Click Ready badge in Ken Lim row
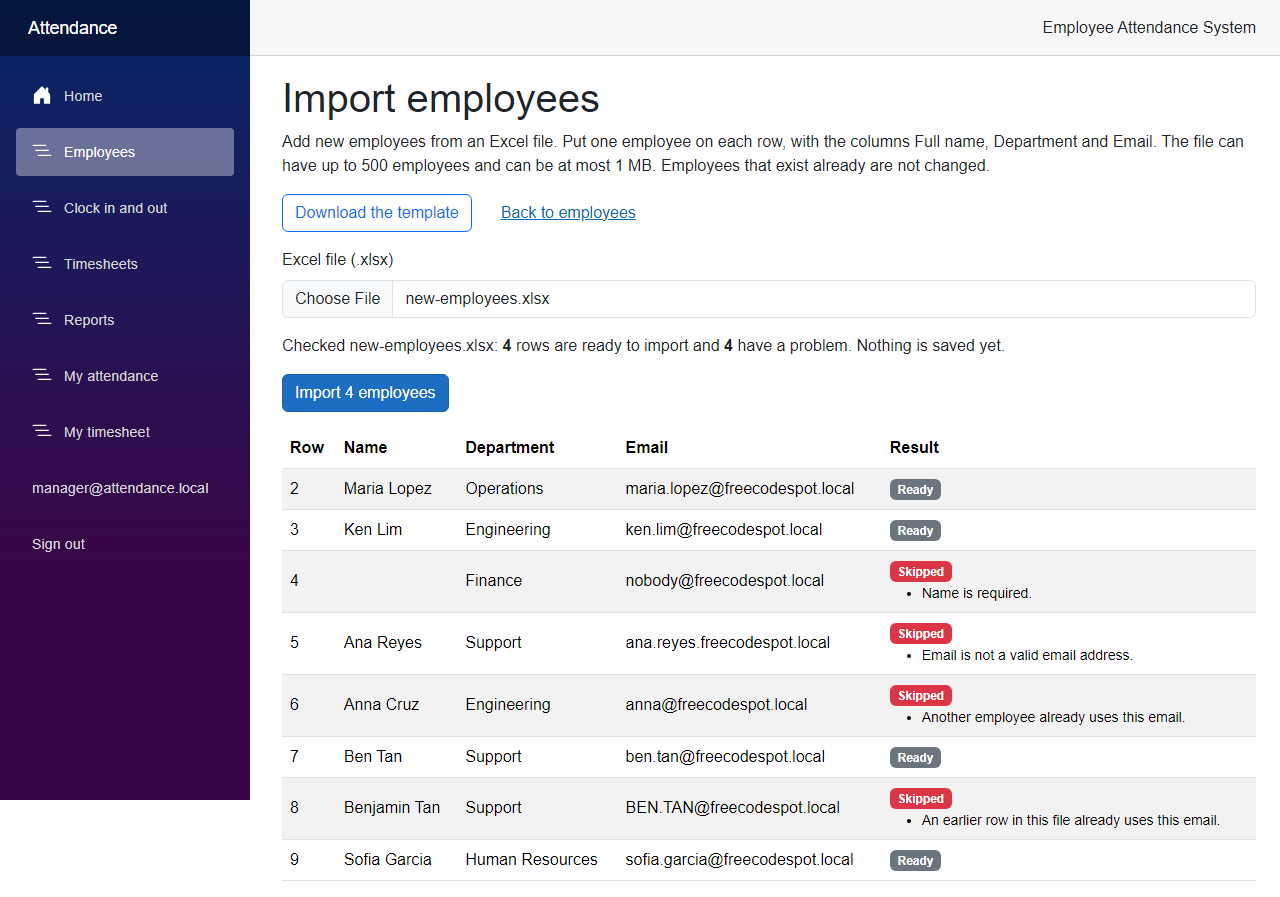Image resolution: width=1280 pixels, height=897 pixels. (x=915, y=531)
